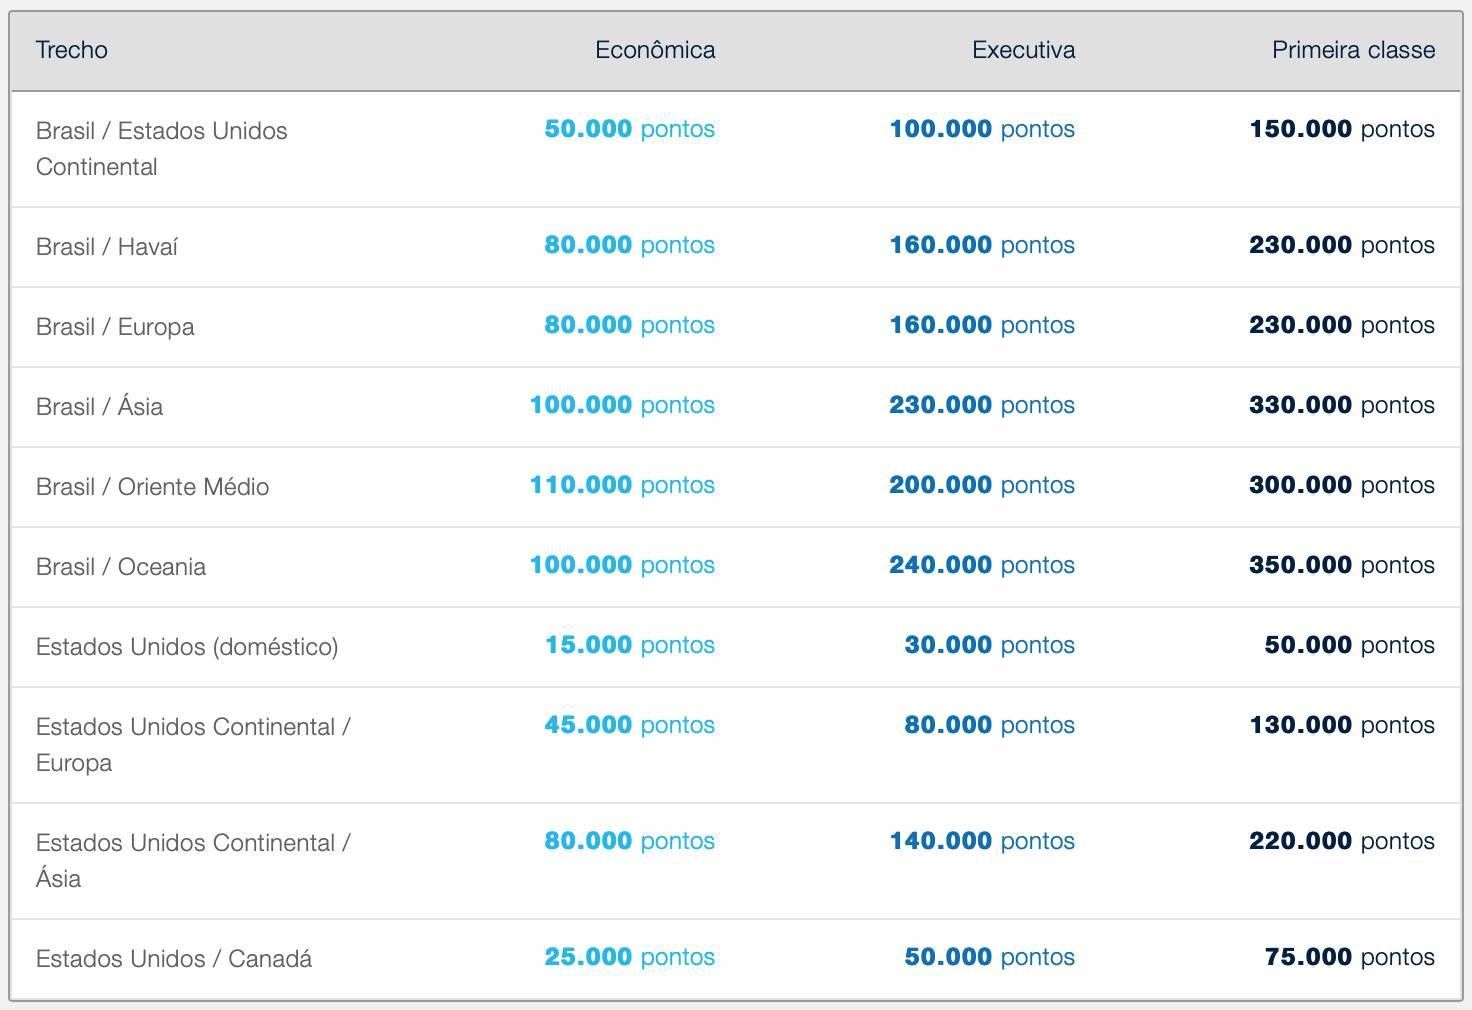Image resolution: width=1472 pixels, height=1010 pixels.
Task: Select the Estados Unidos / Canadá route label
Action: coord(174,959)
